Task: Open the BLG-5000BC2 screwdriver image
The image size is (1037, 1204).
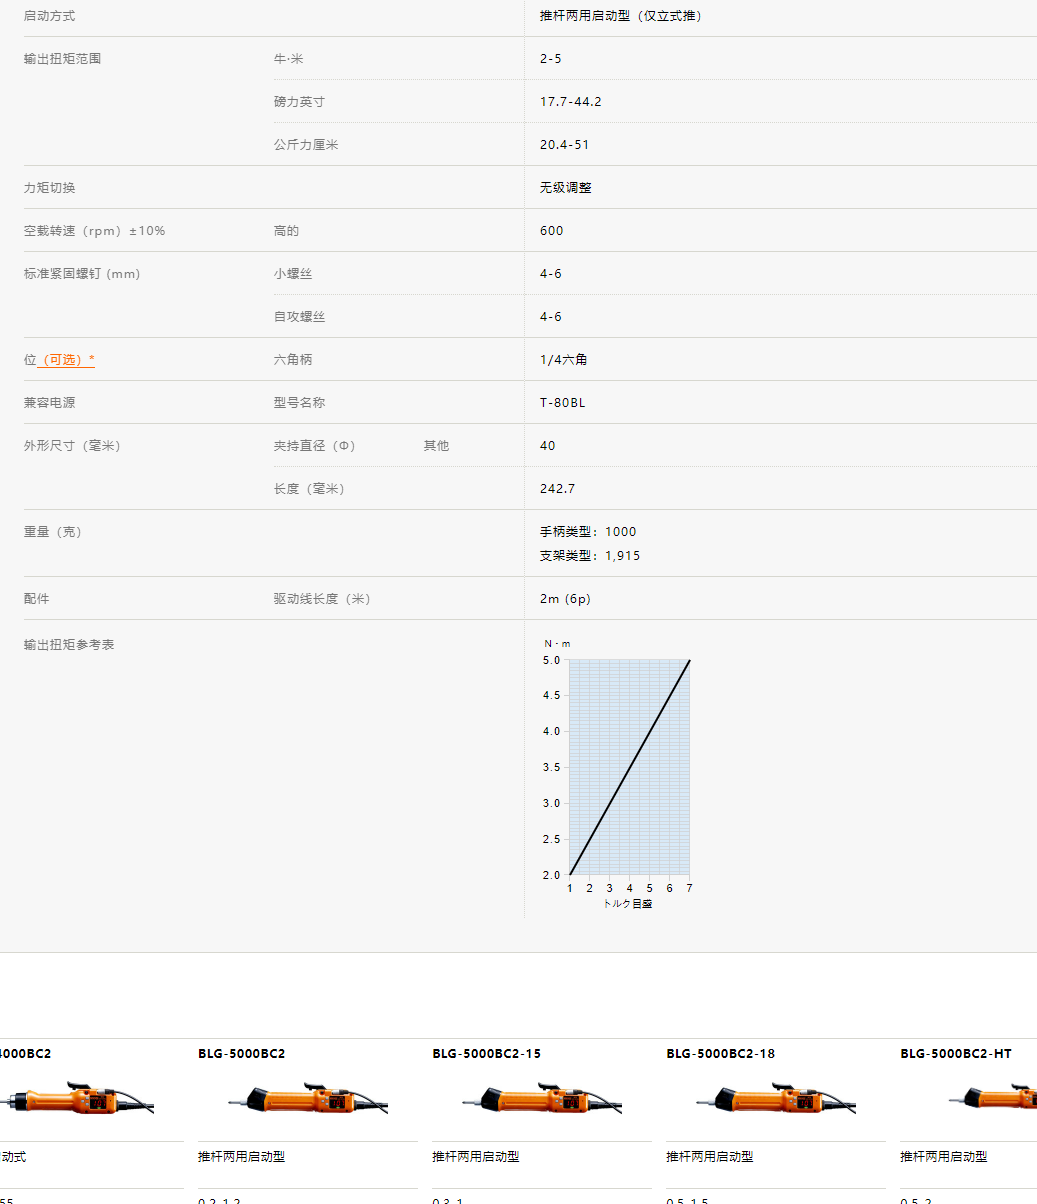Action: [x=308, y=1100]
